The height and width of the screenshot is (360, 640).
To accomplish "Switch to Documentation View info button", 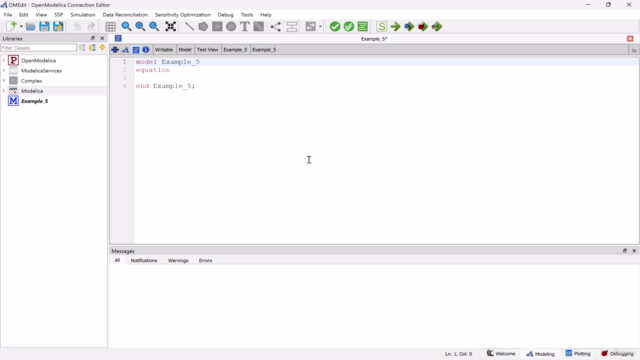I will tap(146, 50).
